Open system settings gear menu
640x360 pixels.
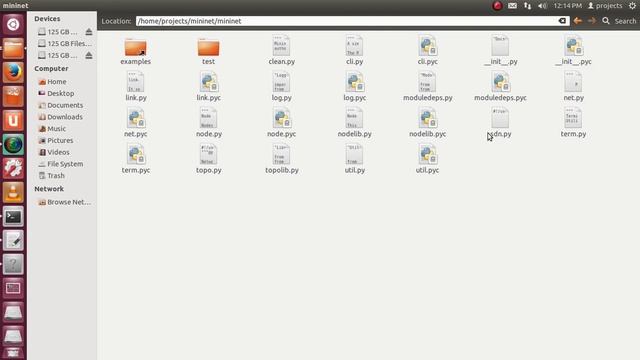(632, 6)
